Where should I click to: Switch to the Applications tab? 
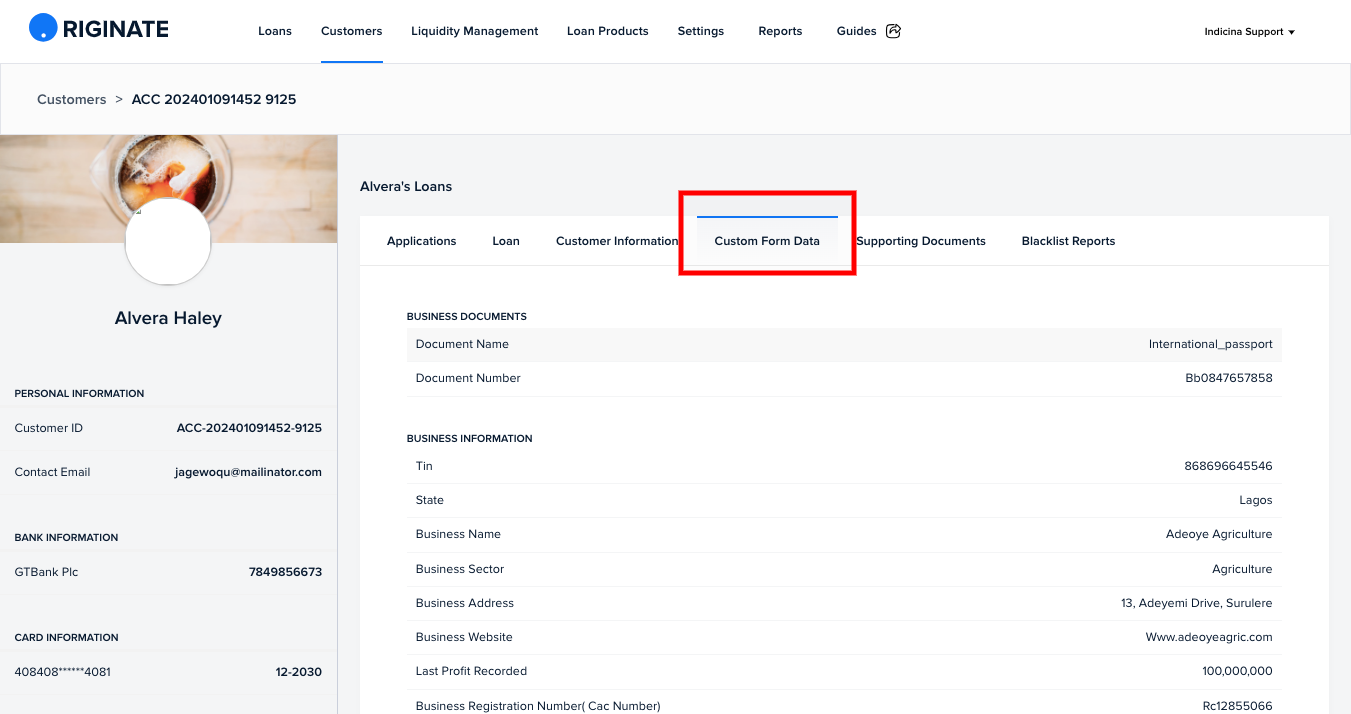coord(422,241)
